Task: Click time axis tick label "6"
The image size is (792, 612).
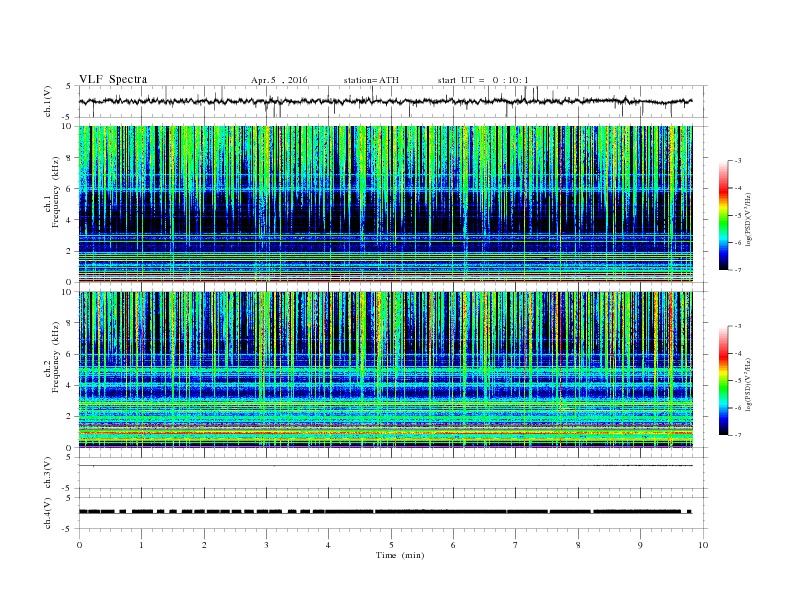Action: 453,545
